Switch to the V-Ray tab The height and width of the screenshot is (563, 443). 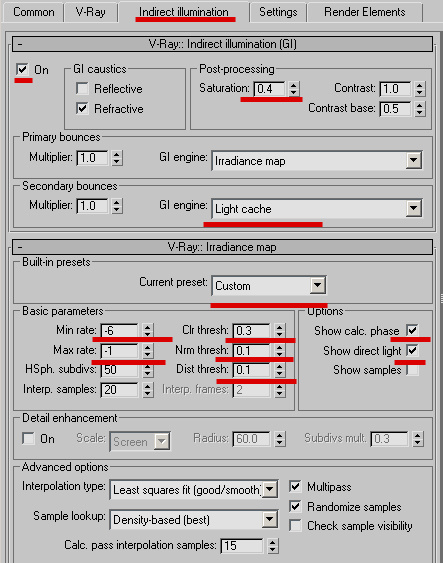pyautogui.click(x=90, y=12)
